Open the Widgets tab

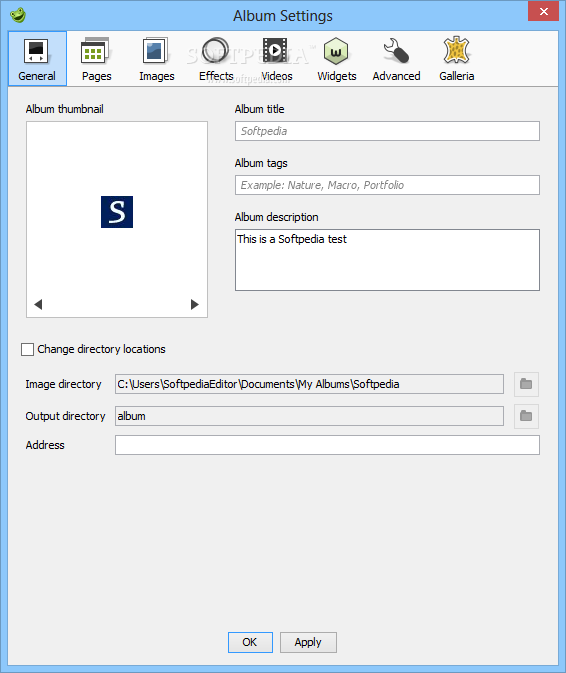[x=336, y=58]
